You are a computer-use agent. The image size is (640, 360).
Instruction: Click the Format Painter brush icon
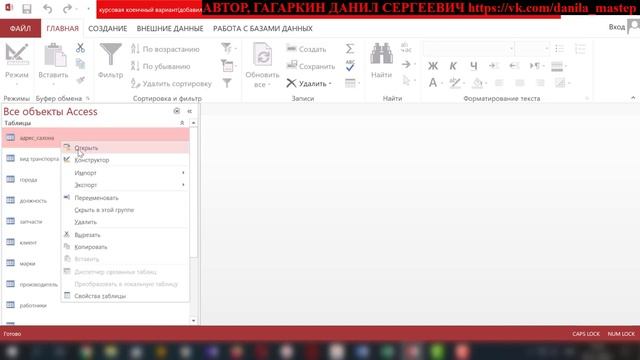tap(80, 80)
